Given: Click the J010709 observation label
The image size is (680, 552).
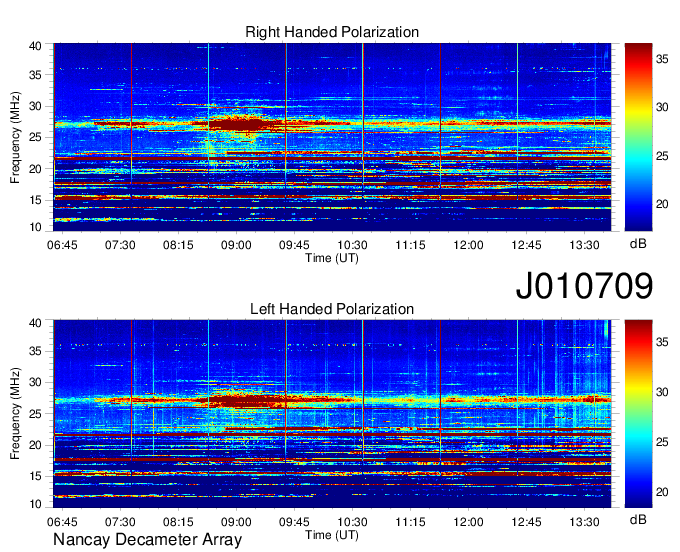Looking at the screenshot, I should (584, 285).
